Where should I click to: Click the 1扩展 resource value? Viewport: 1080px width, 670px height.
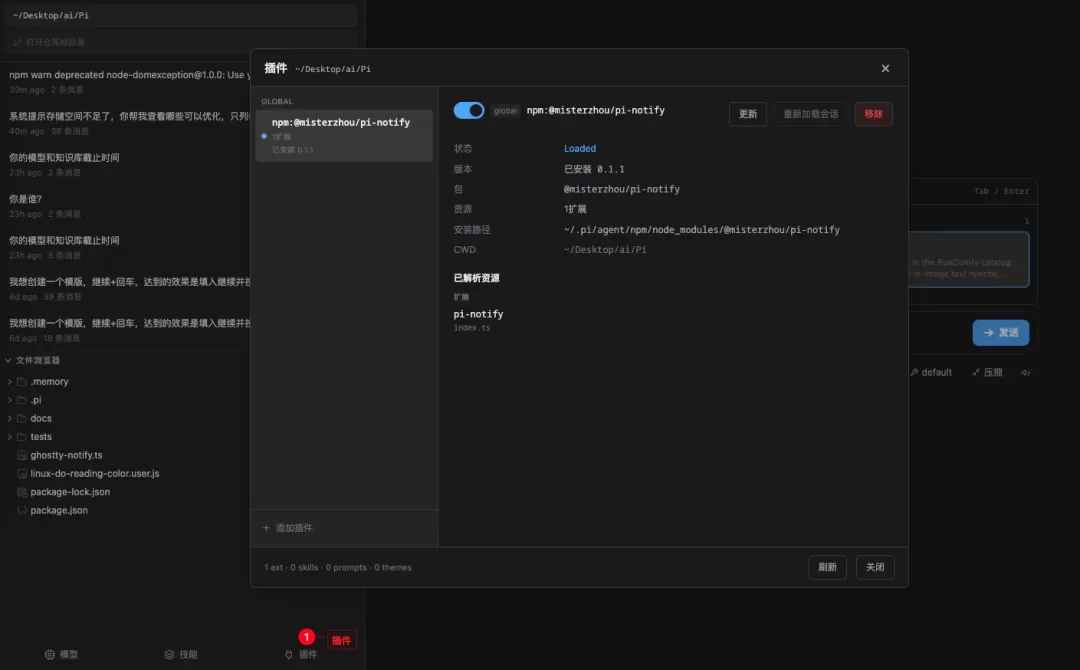click(x=575, y=209)
